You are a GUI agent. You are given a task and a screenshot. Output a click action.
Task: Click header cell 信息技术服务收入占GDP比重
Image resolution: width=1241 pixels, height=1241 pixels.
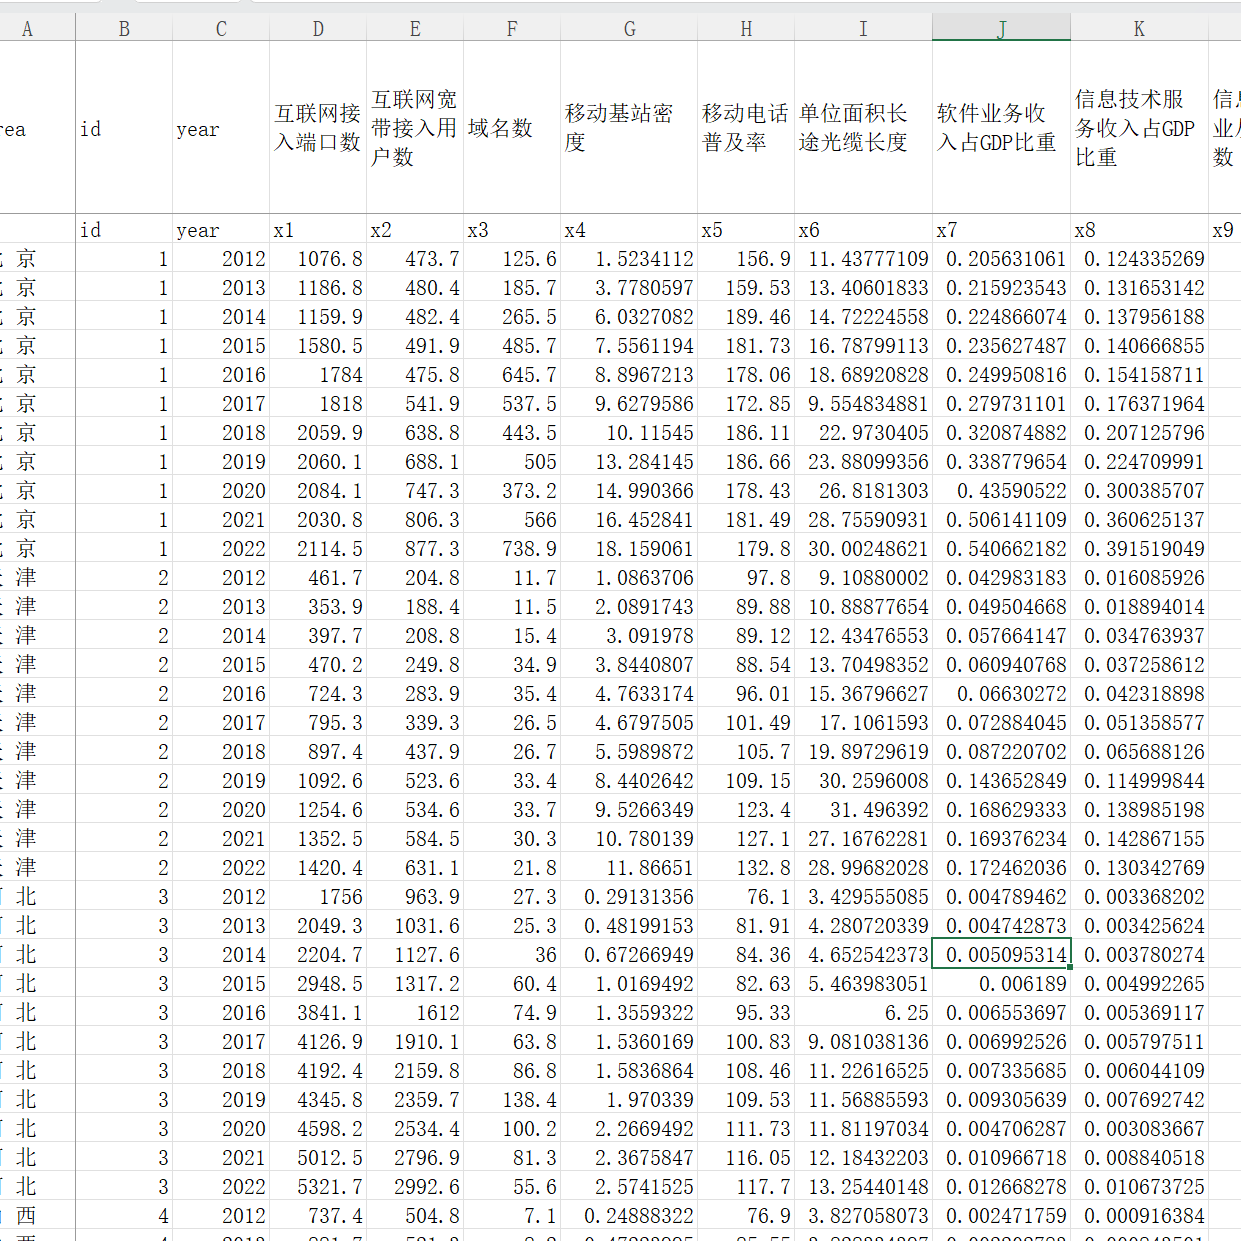coord(1139,128)
